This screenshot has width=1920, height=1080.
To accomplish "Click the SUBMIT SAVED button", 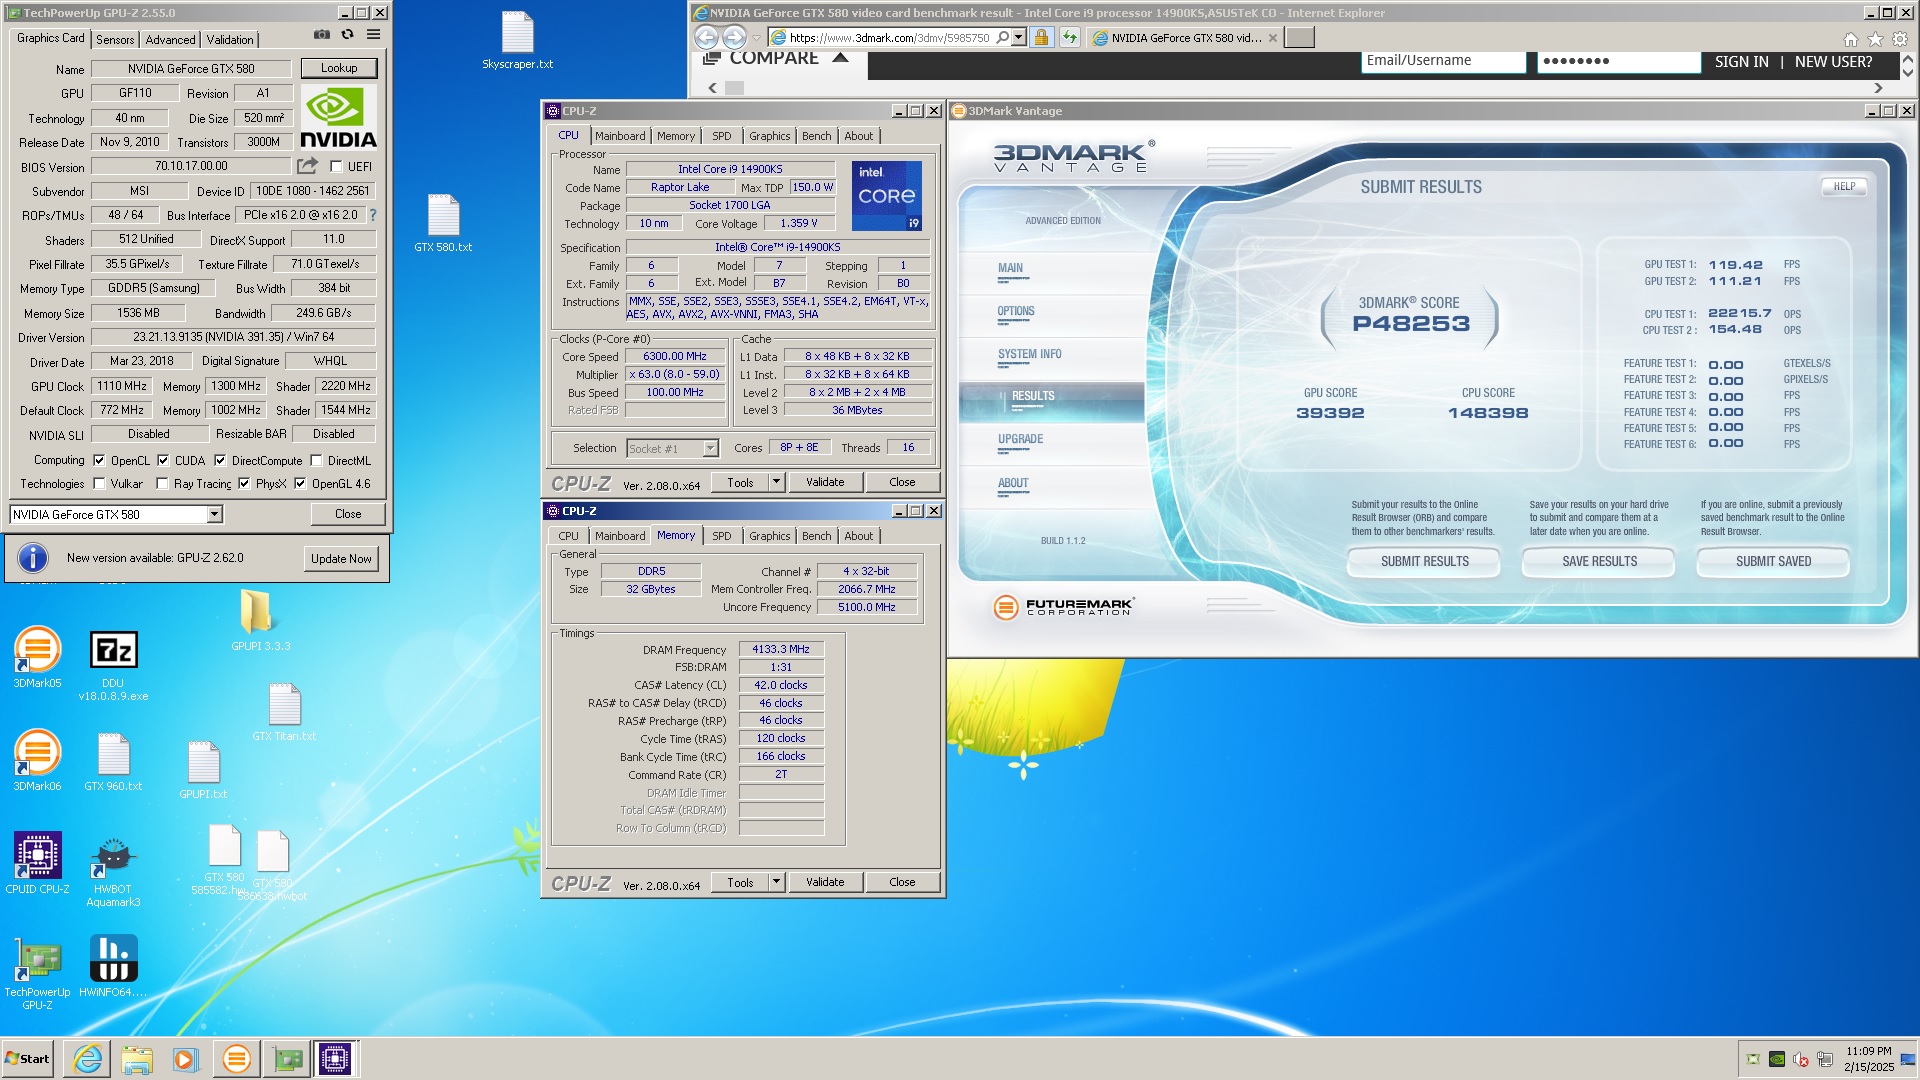I will pyautogui.click(x=1773, y=562).
